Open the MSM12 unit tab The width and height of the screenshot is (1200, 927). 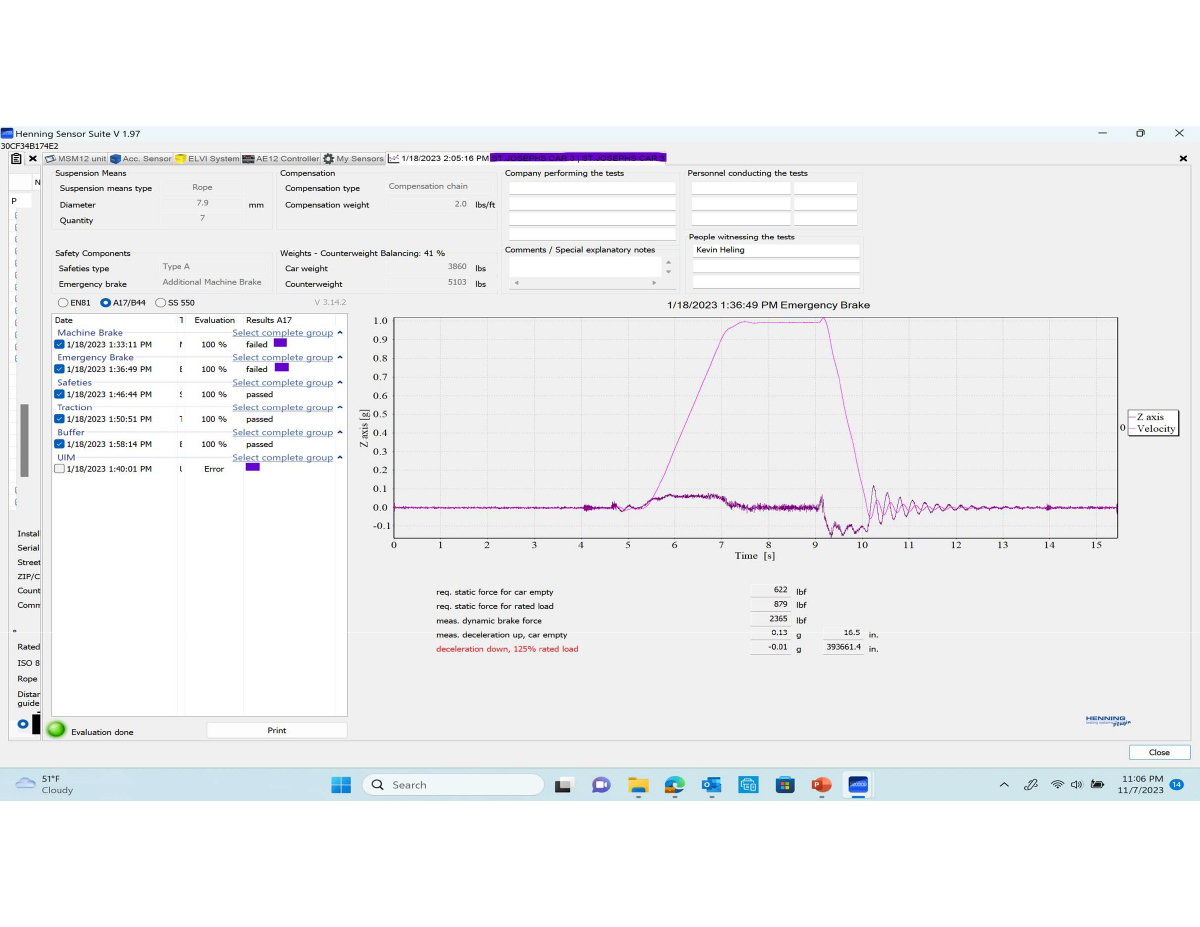[75, 158]
